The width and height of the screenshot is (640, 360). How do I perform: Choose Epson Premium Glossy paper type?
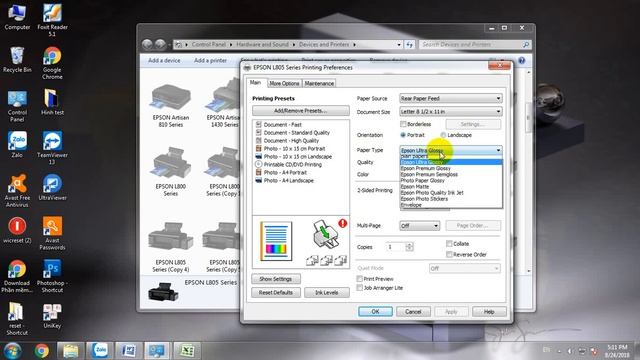451,168
